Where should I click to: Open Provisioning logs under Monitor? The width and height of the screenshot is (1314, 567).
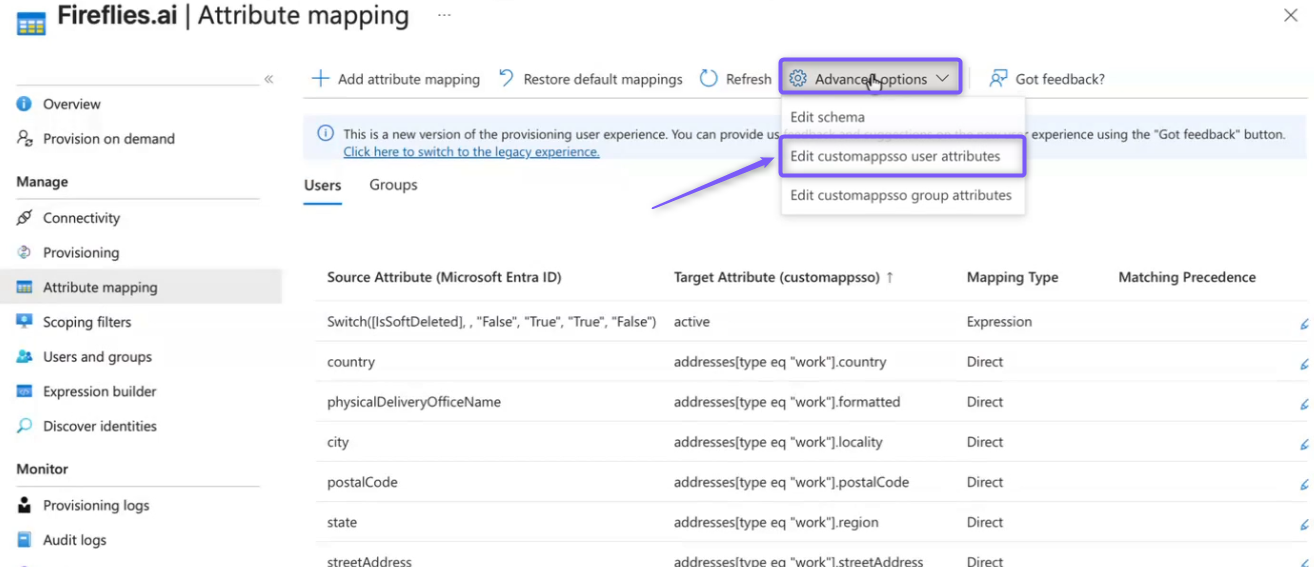(x=96, y=505)
